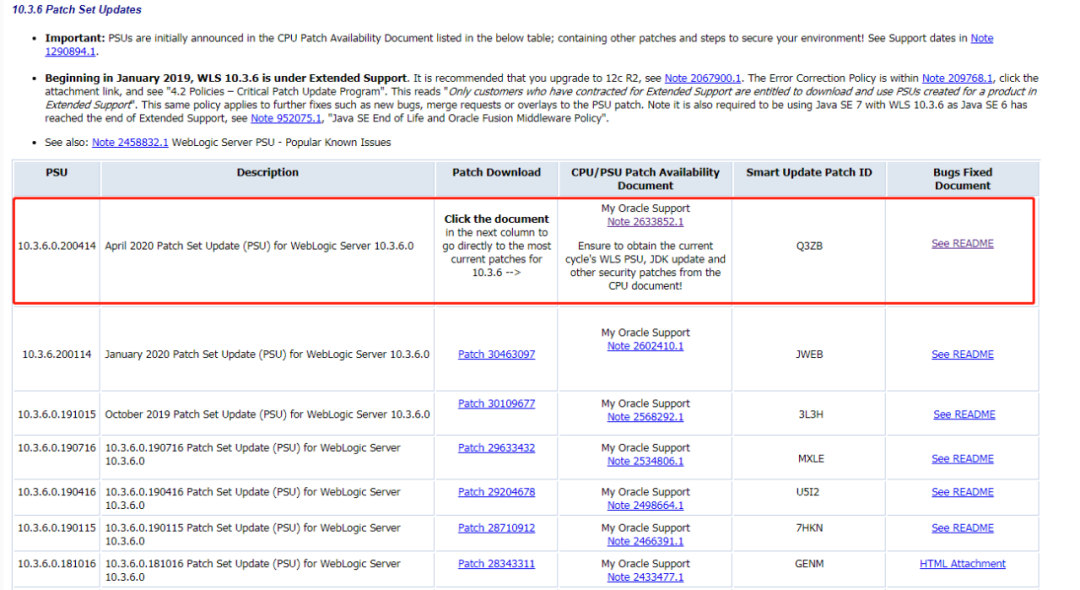
Task: Select PSU number 10.3.6.0.190716 in PSU column
Action: pos(56,448)
